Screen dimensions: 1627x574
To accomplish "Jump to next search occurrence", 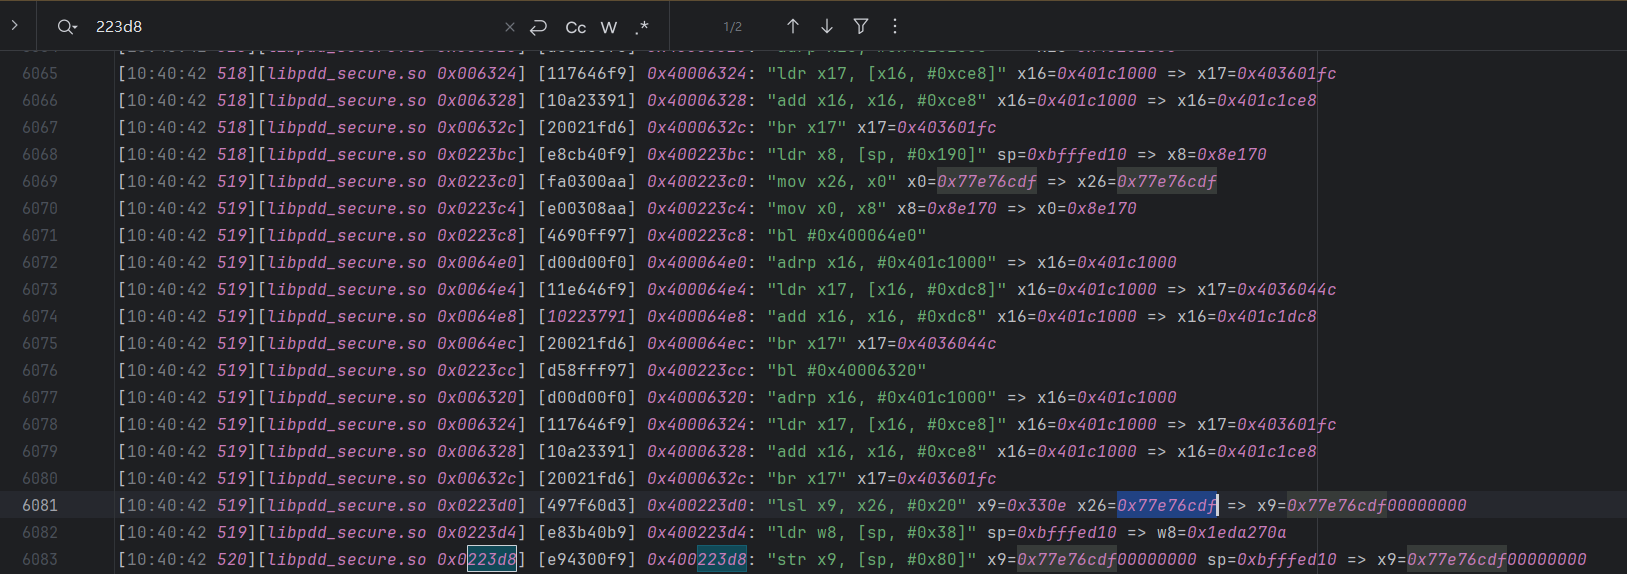I will click(827, 27).
